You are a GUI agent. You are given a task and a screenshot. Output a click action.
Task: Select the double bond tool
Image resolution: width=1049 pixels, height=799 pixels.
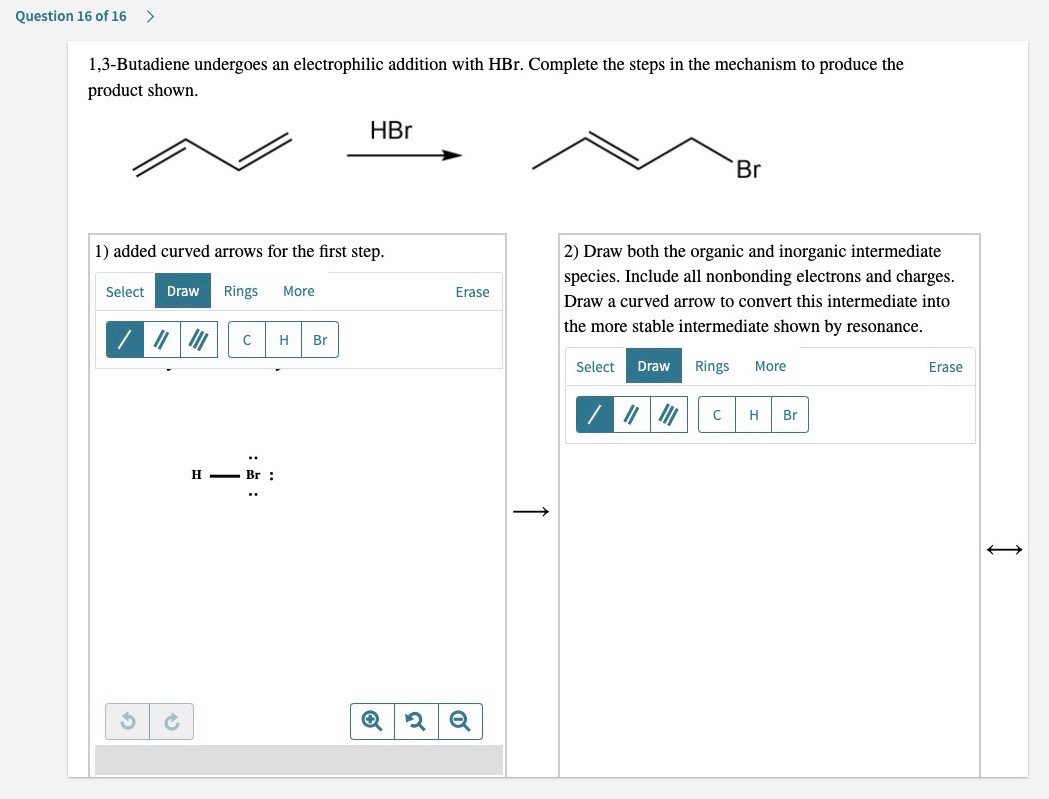click(x=160, y=339)
